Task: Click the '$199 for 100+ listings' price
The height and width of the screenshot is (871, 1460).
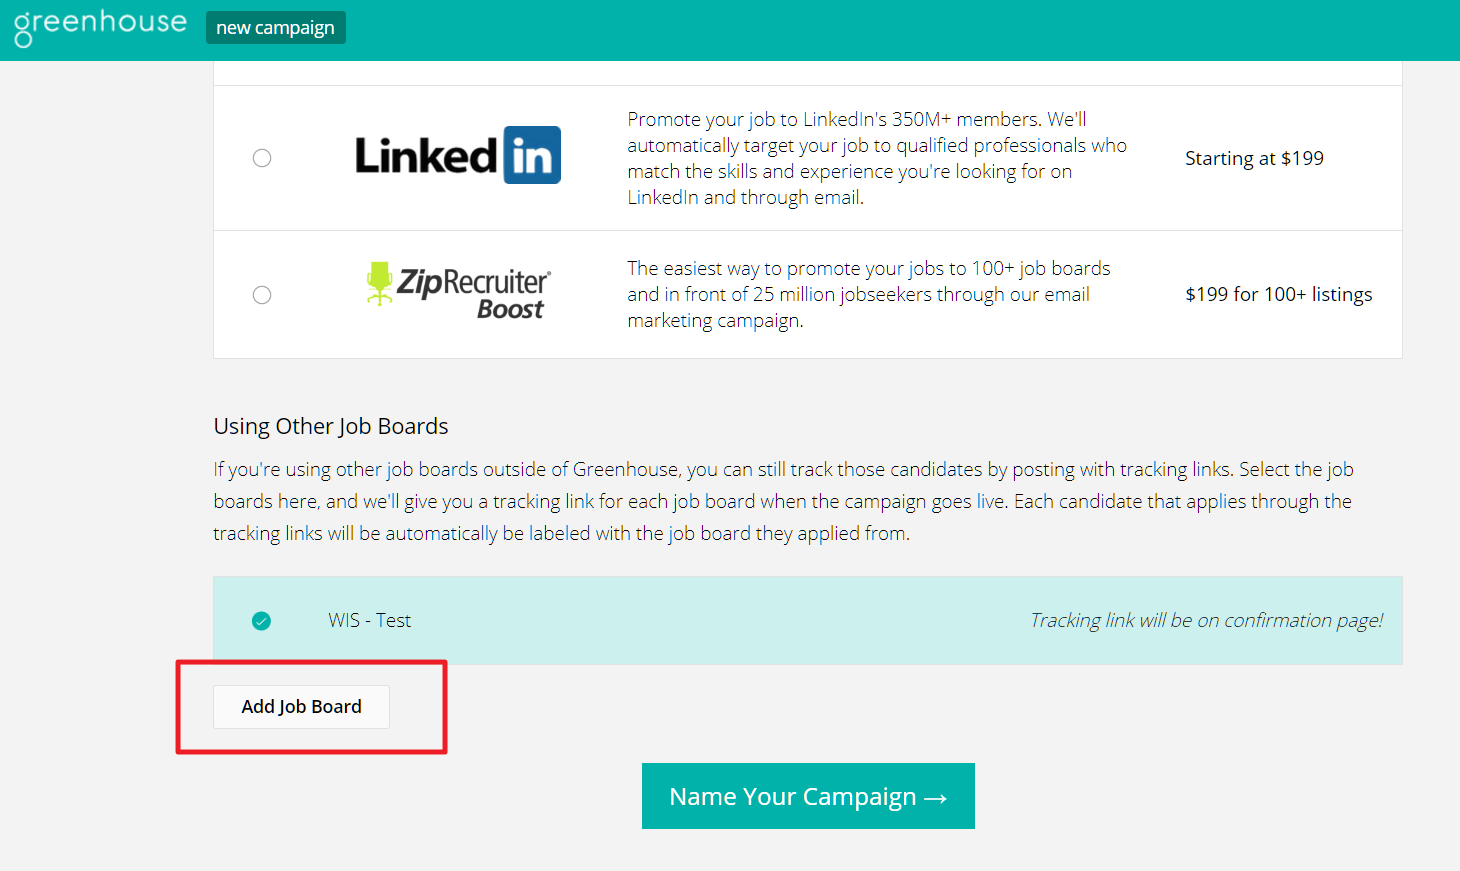Action: 1278,295
